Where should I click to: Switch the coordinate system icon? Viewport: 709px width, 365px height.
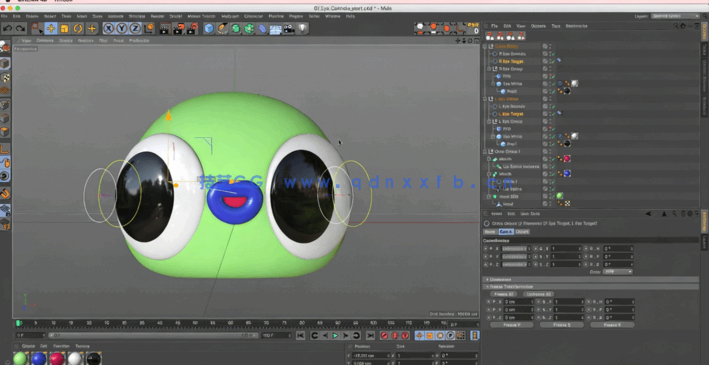click(x=149, y=28)
